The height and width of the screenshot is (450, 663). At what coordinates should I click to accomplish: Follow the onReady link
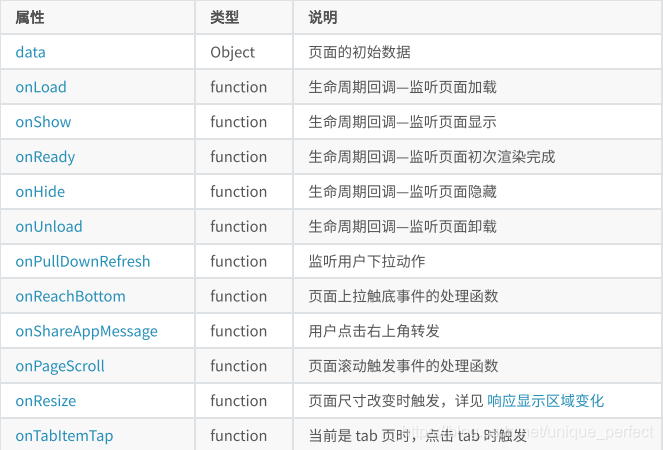tap(45, 157)
